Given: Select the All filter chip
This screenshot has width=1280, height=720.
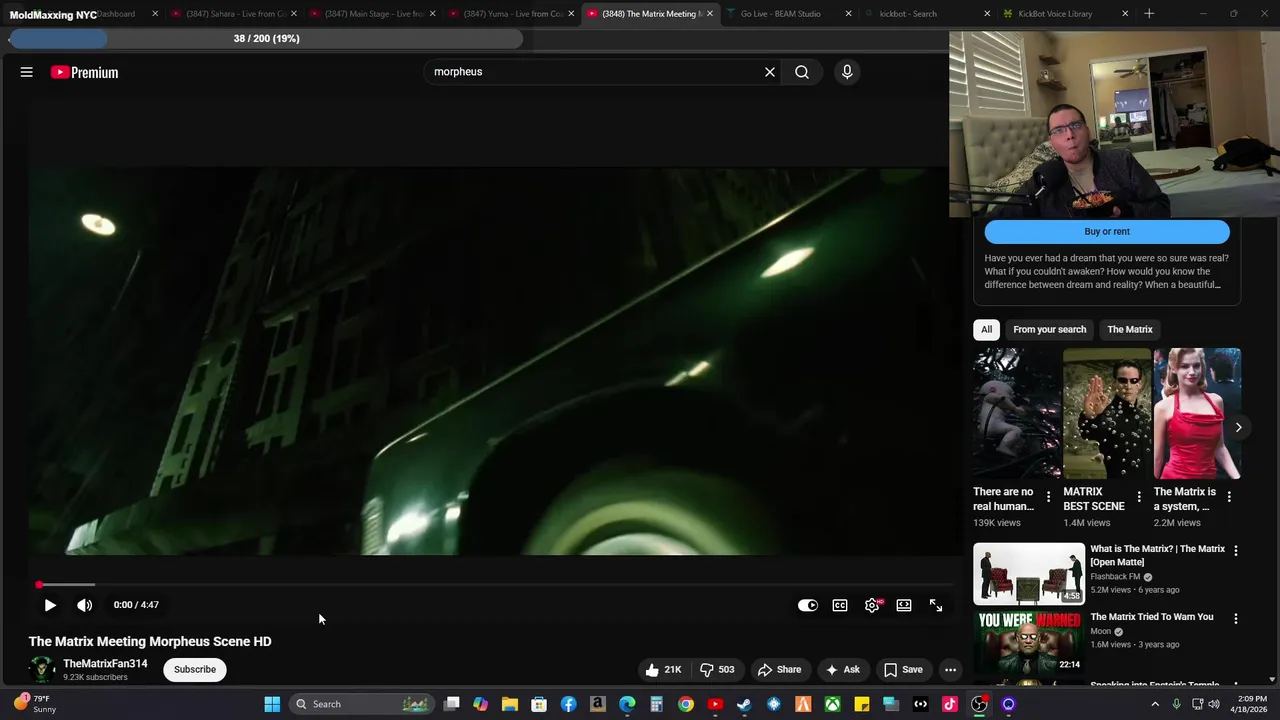Looking at the screenshot, I should coord(986,329).
